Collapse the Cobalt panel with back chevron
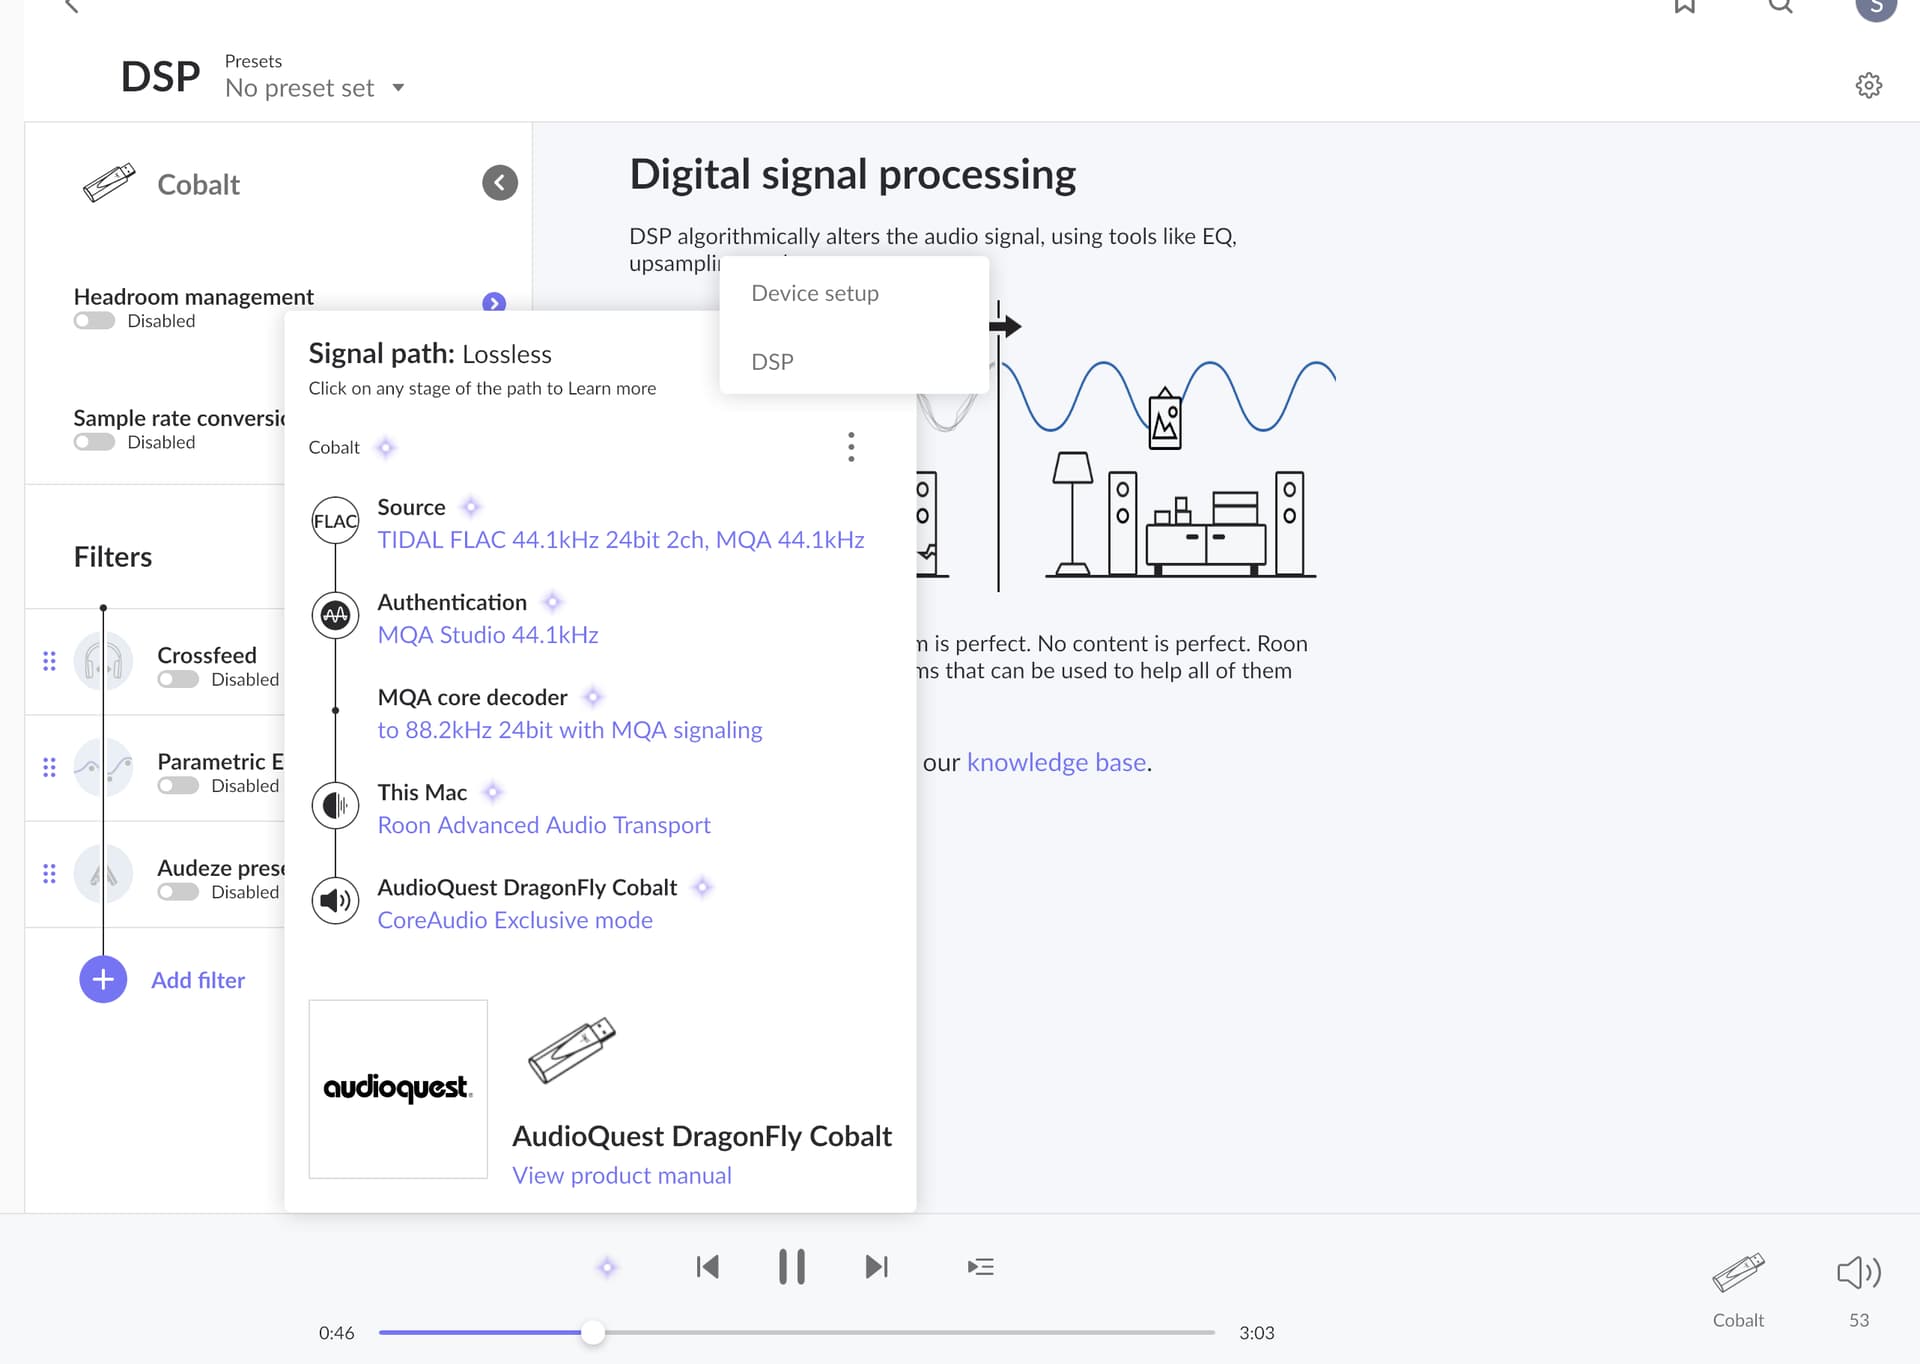 coord(499,183)
